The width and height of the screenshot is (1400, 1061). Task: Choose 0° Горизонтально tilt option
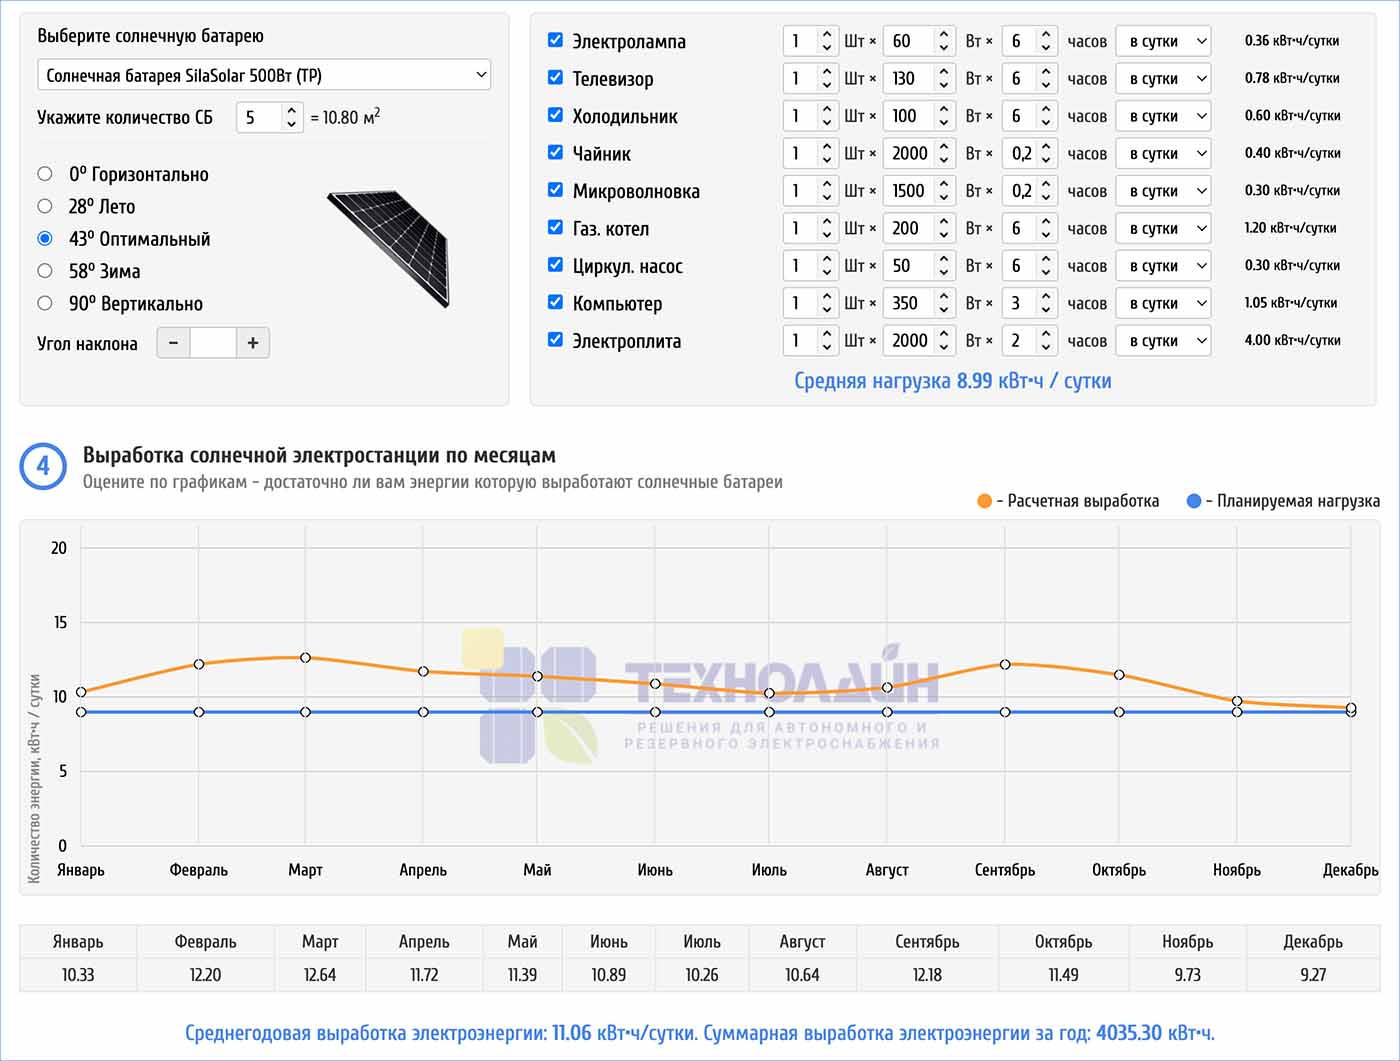point(45,174)
